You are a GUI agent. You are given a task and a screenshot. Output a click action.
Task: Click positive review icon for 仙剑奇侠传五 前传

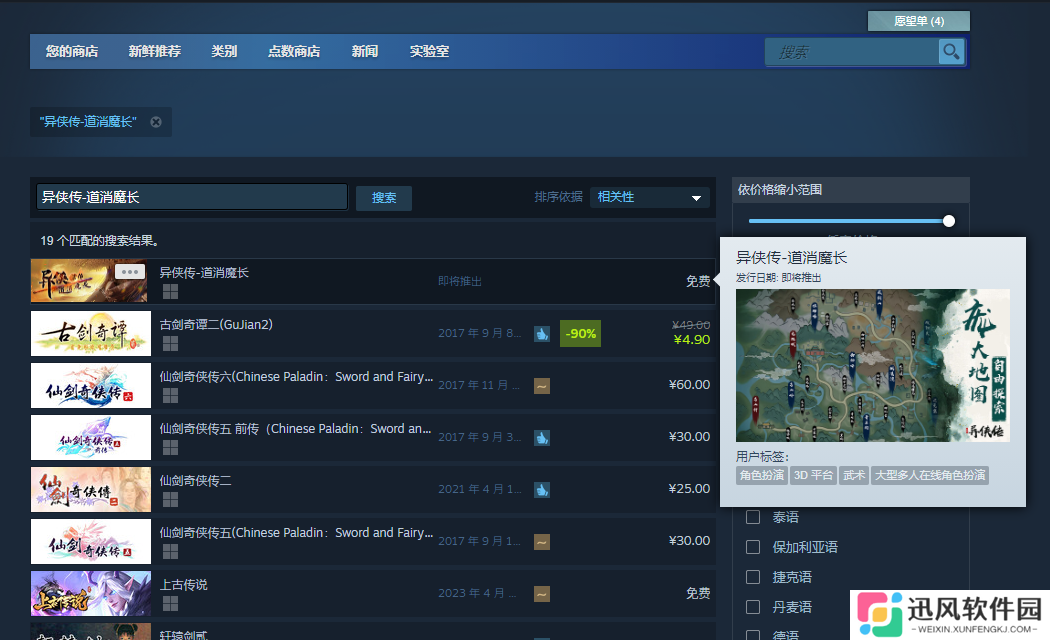click(x=542, y=438)
